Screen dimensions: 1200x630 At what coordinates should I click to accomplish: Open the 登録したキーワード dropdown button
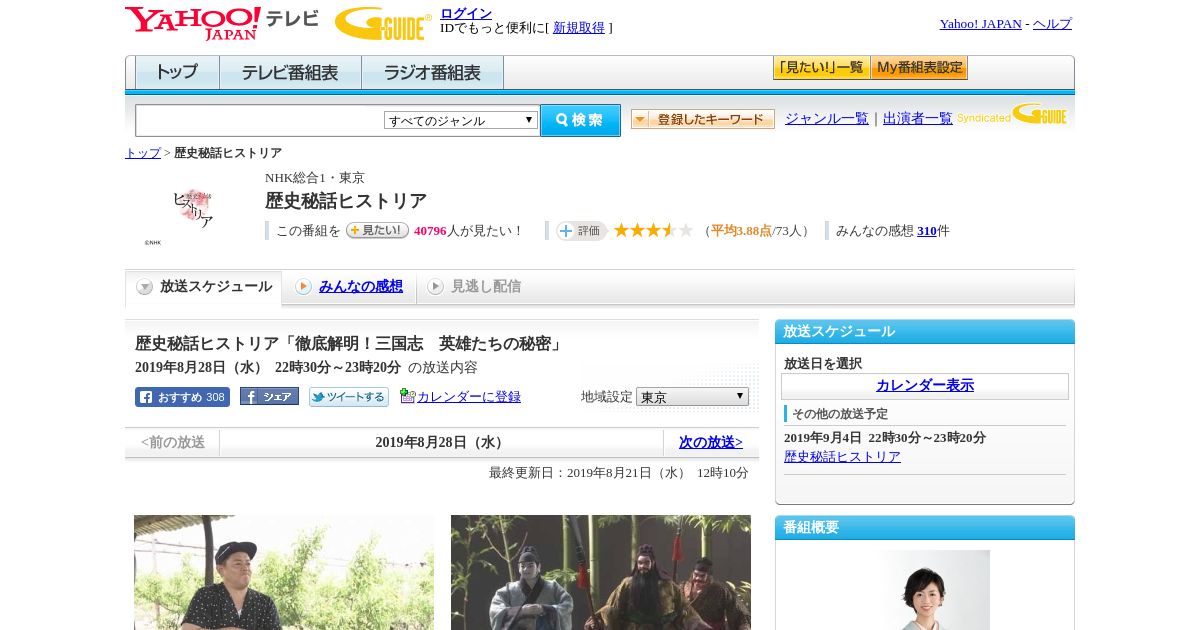(x=703, y=119)
